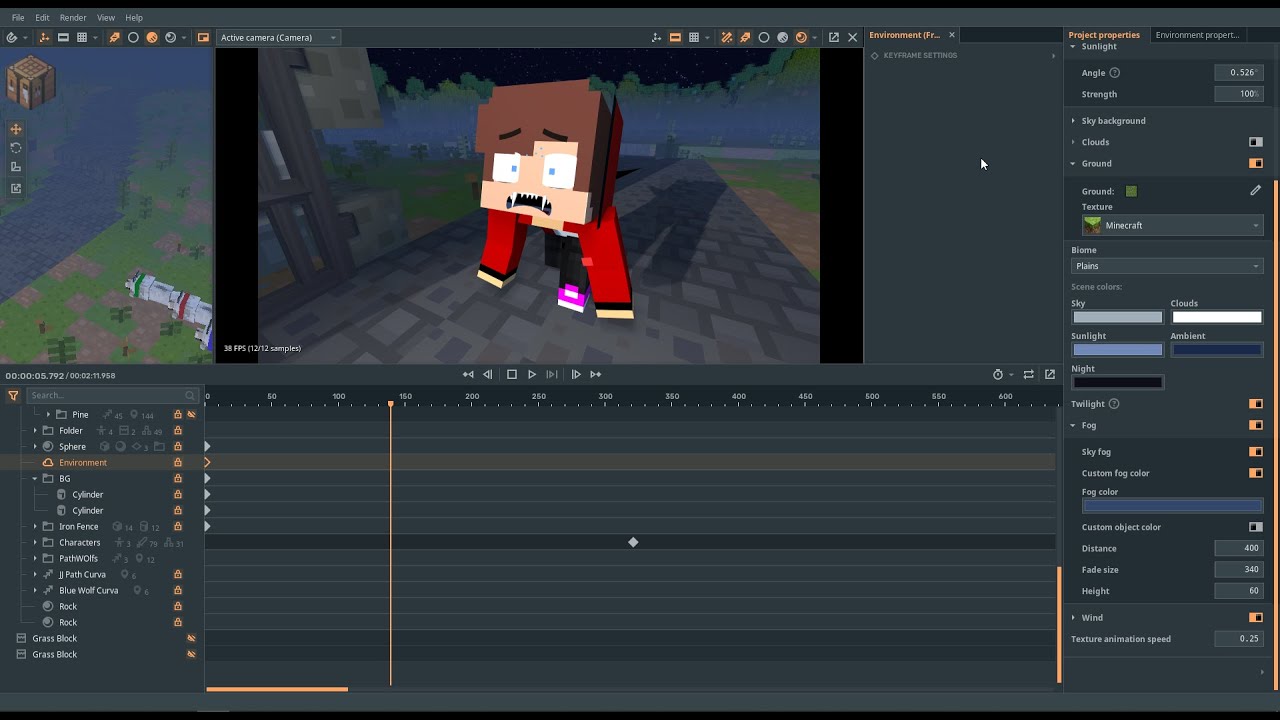Open the File menu
1280x720 pixels.
coord(18,18)
